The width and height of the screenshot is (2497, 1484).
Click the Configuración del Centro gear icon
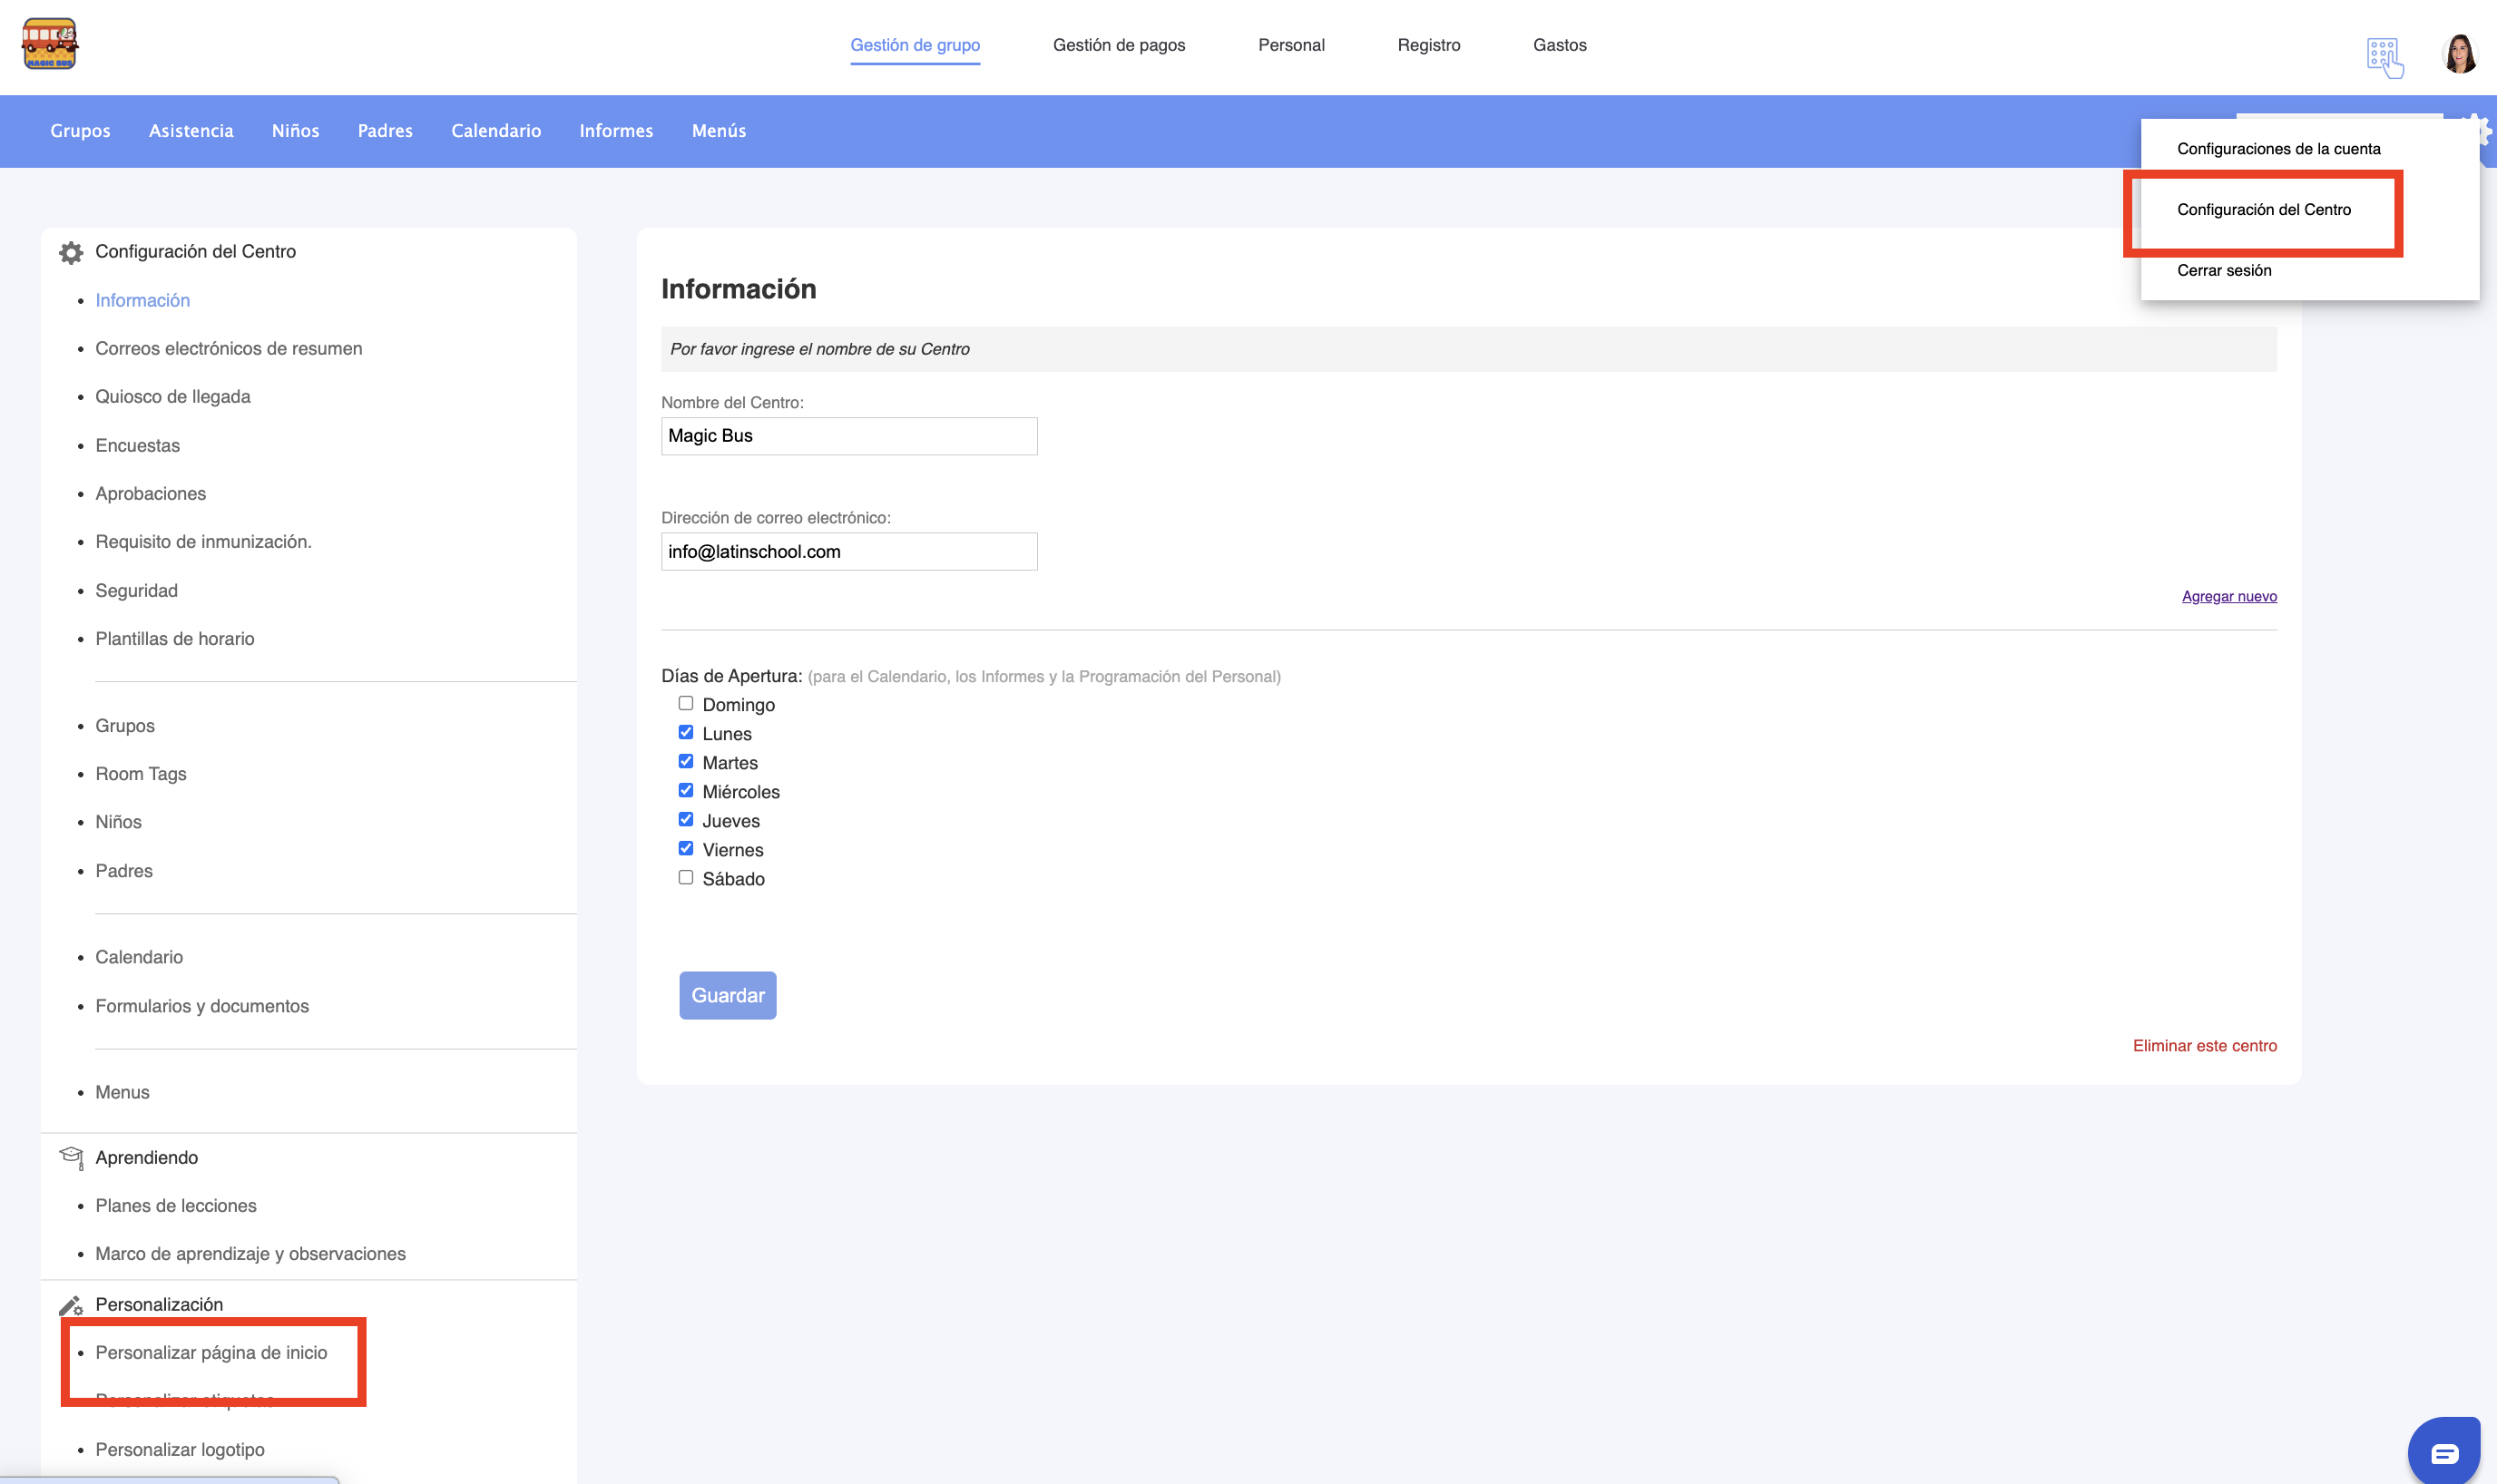click(71, 252)
